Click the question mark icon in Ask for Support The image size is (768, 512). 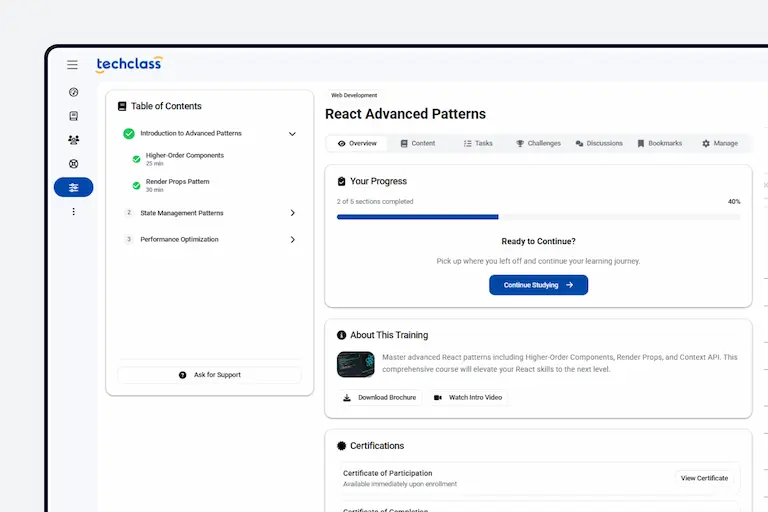pos(183,375)
